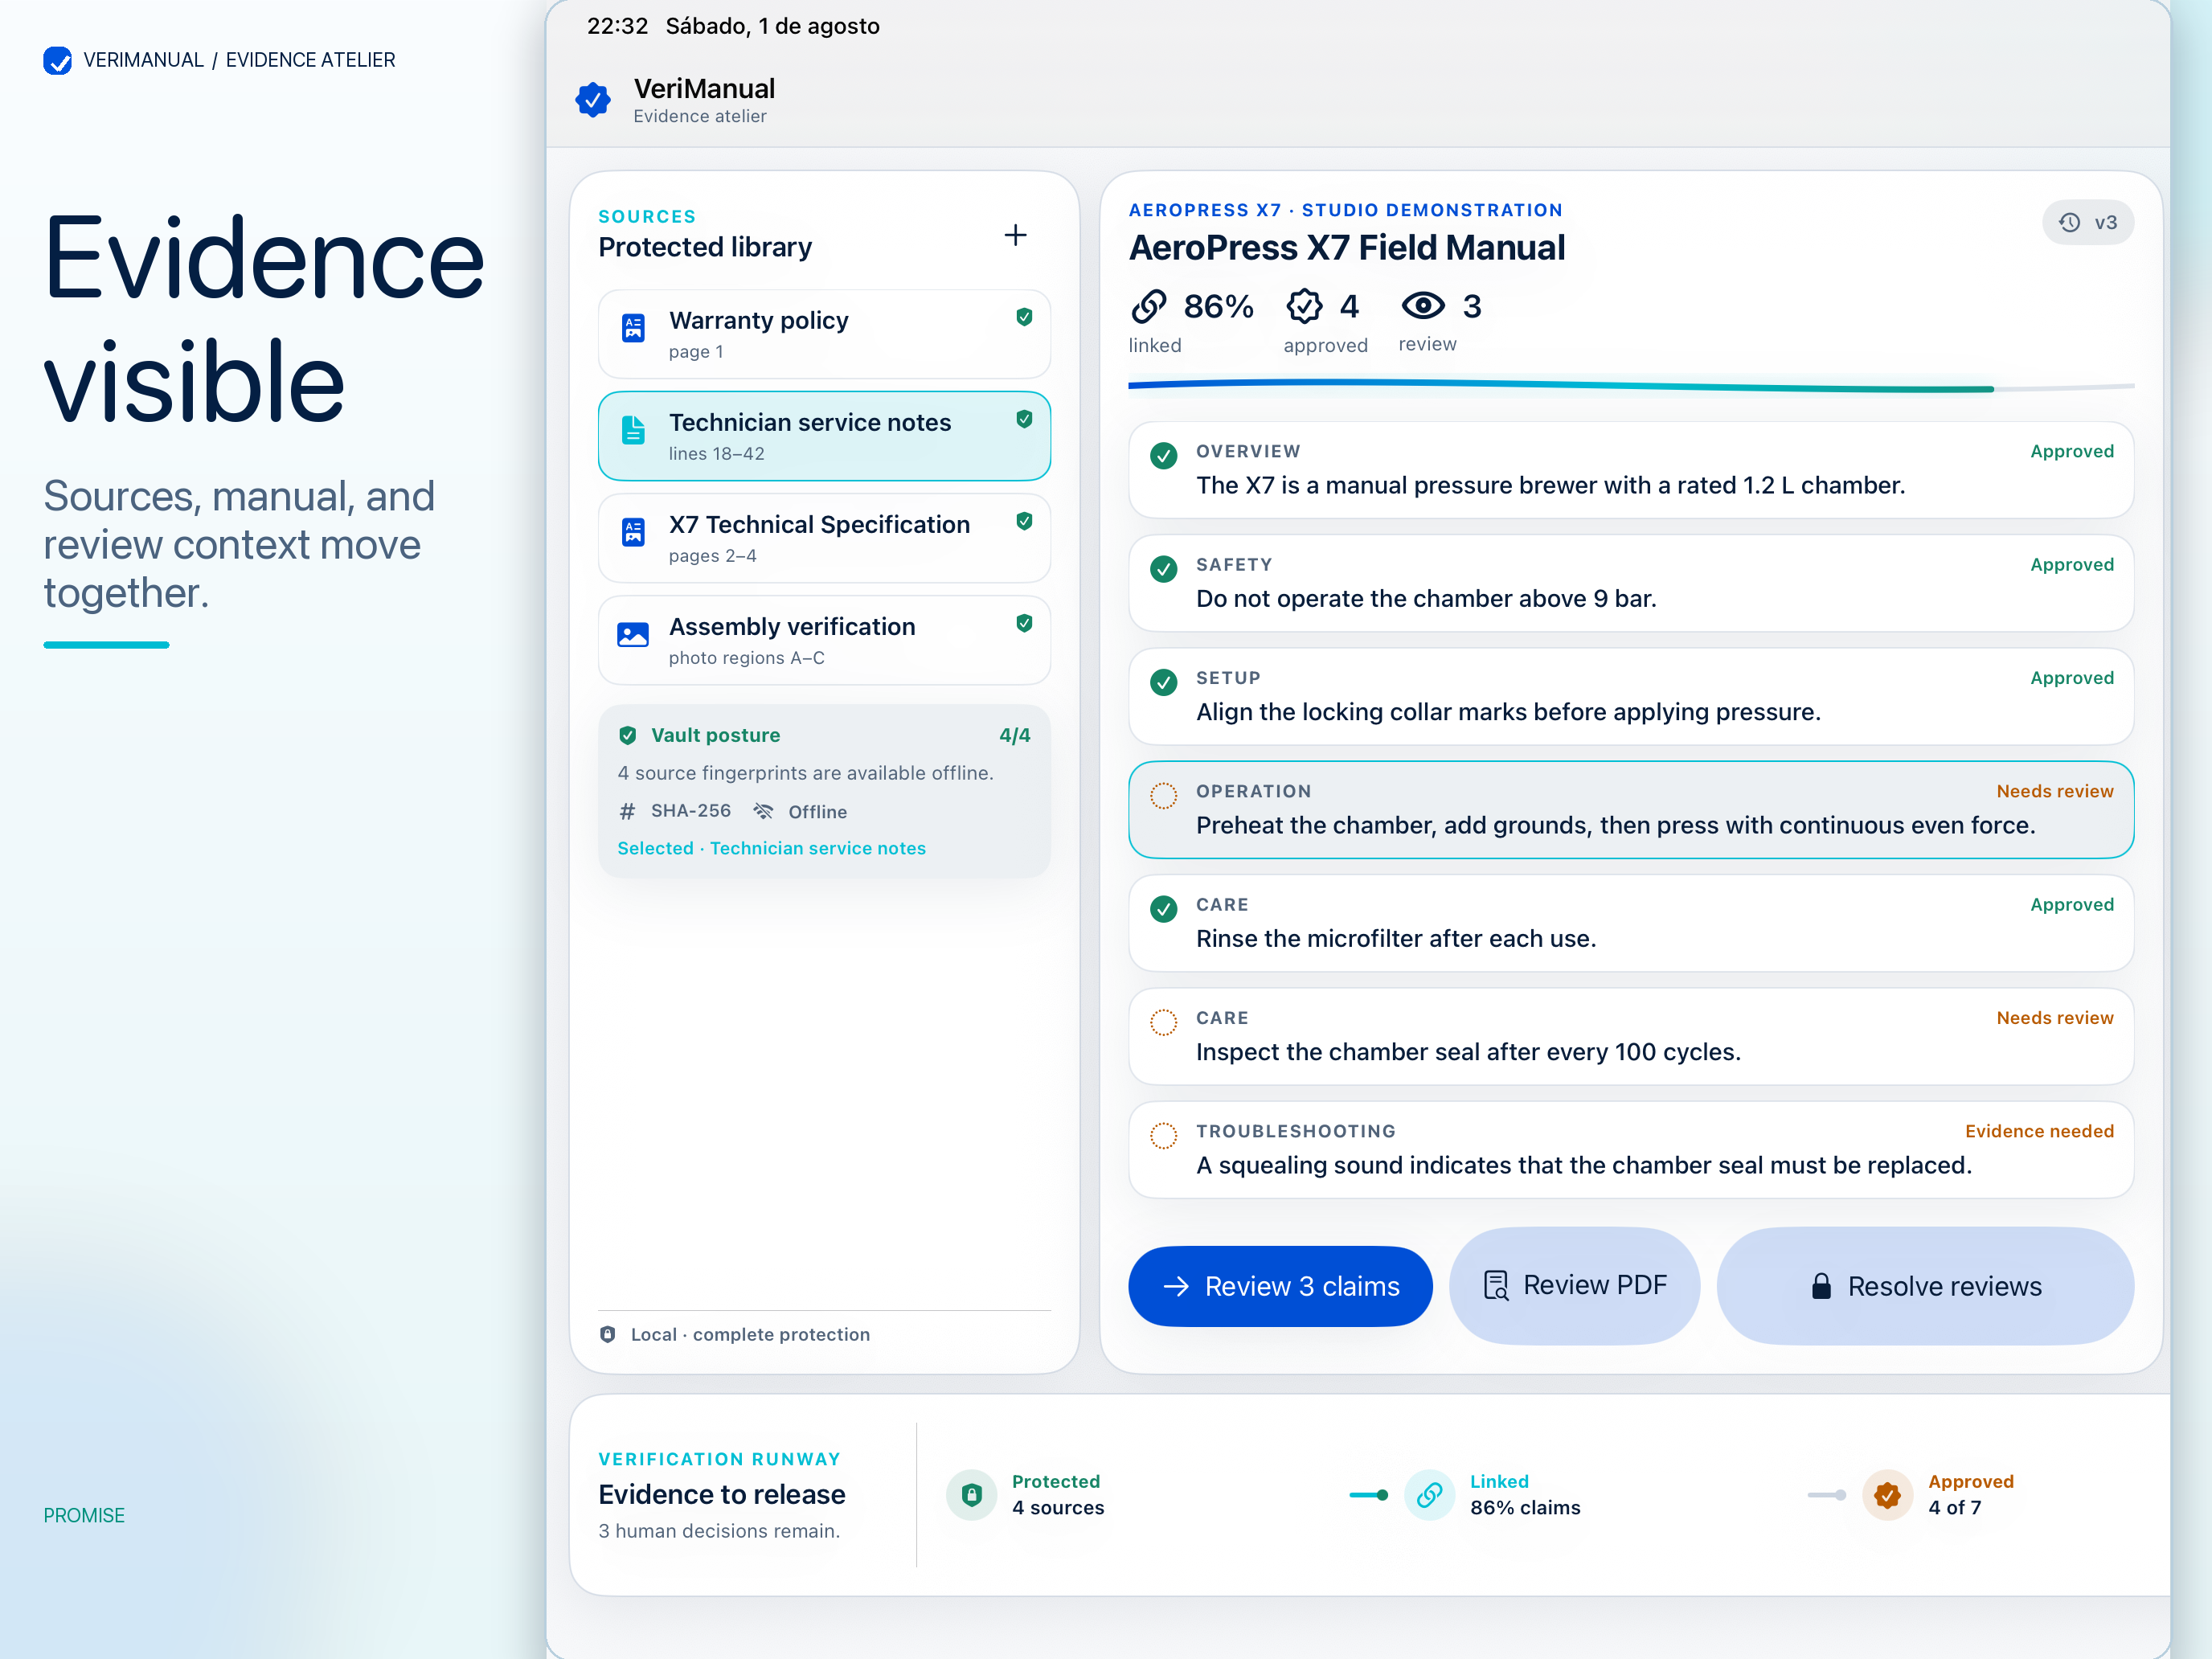2212x1659 pixels.
Task: Click the X7 Technical Specification document icon
Action: [633, 532]
